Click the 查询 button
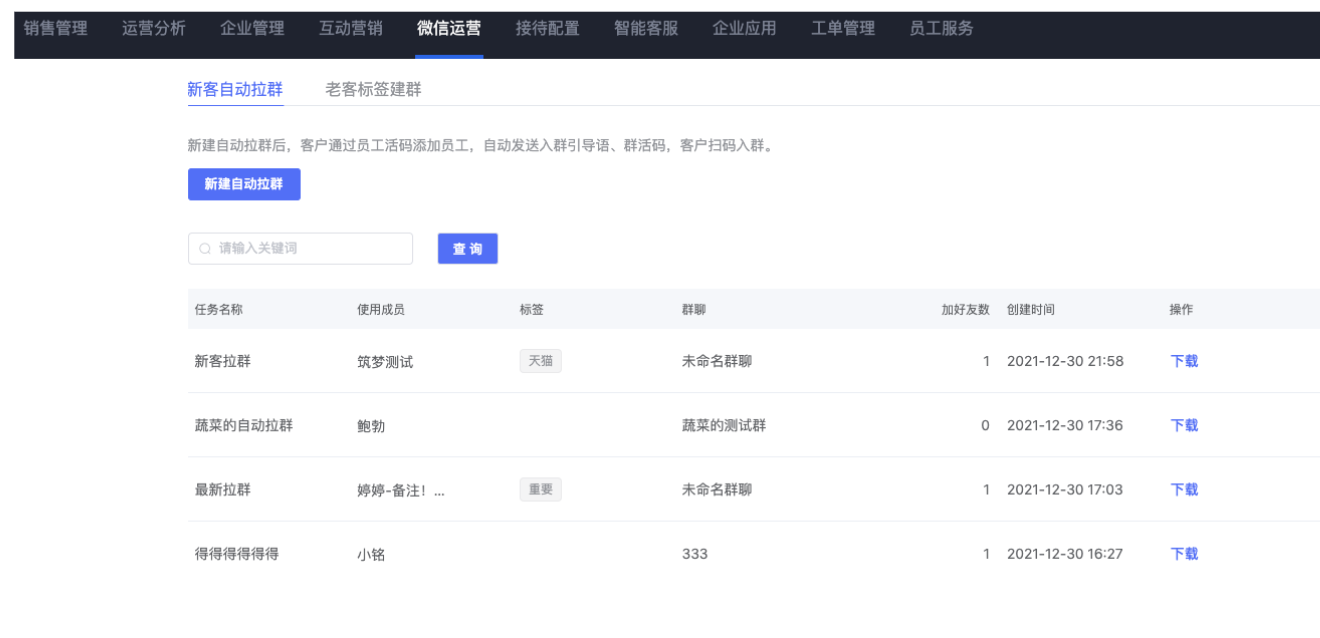The width and height of the screenshot is (1320, 638). pyautogui.click(x=468, y=249)
